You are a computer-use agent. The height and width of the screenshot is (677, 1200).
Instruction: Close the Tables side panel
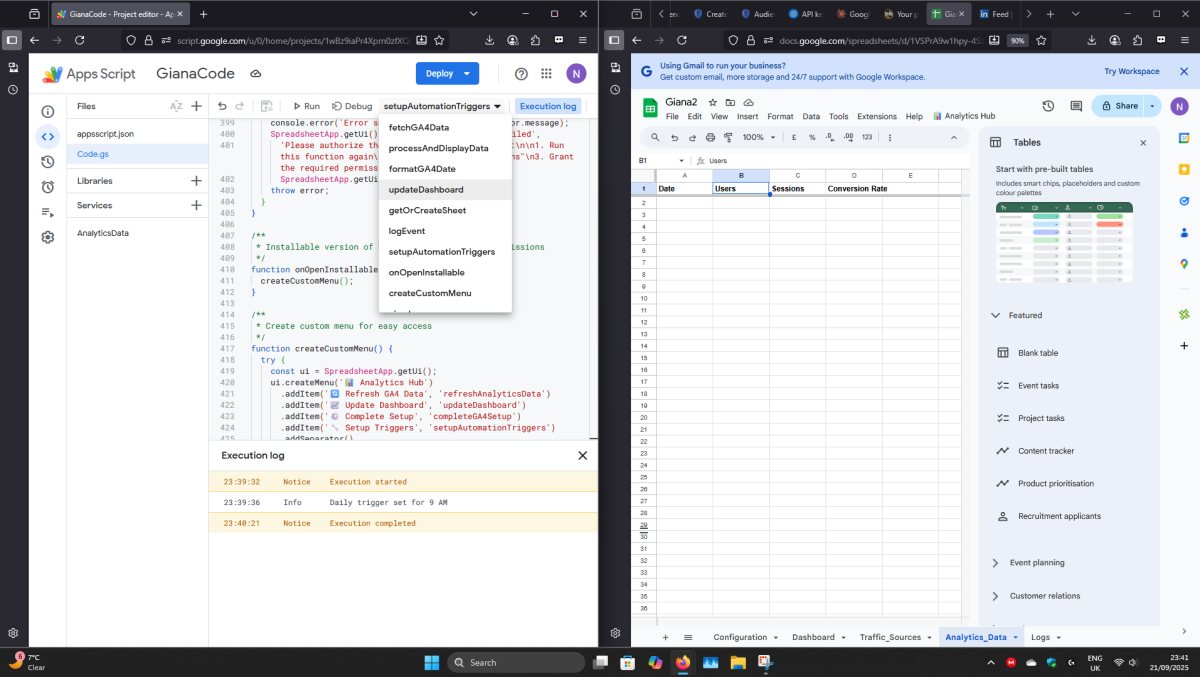pyautogui.click(x=1143, y=143)
